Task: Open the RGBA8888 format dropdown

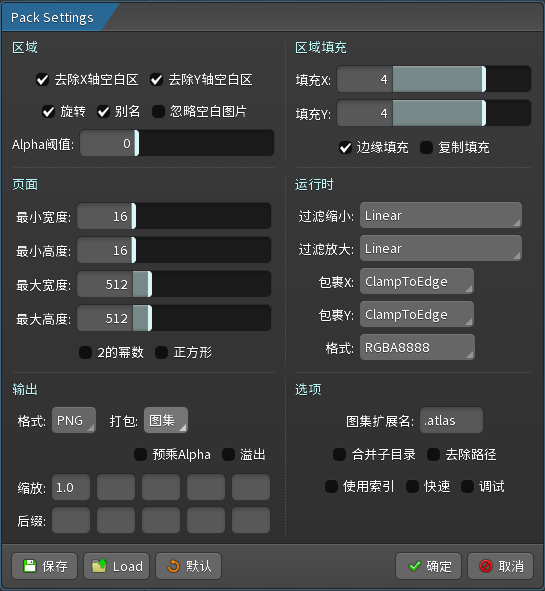Action: pyautogui.click(x=417, y=347)
